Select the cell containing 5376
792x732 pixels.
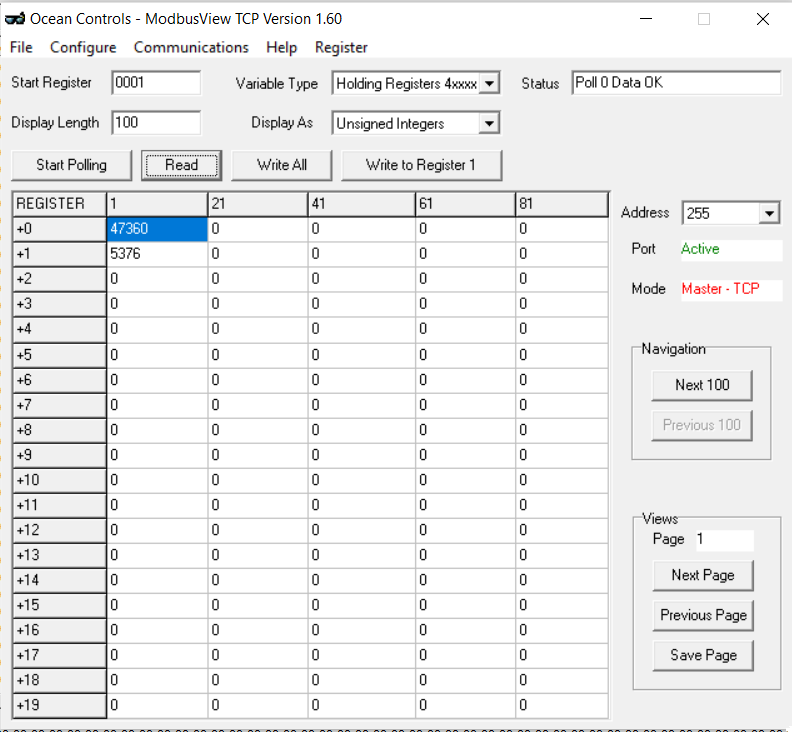pos(157,254)
